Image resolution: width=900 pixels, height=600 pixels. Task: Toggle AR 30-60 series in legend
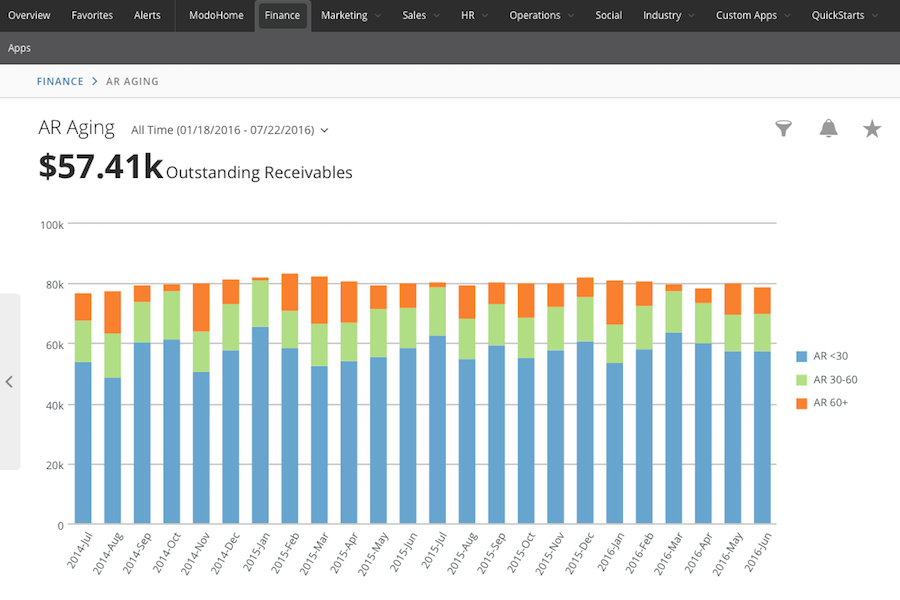[835, 380]
